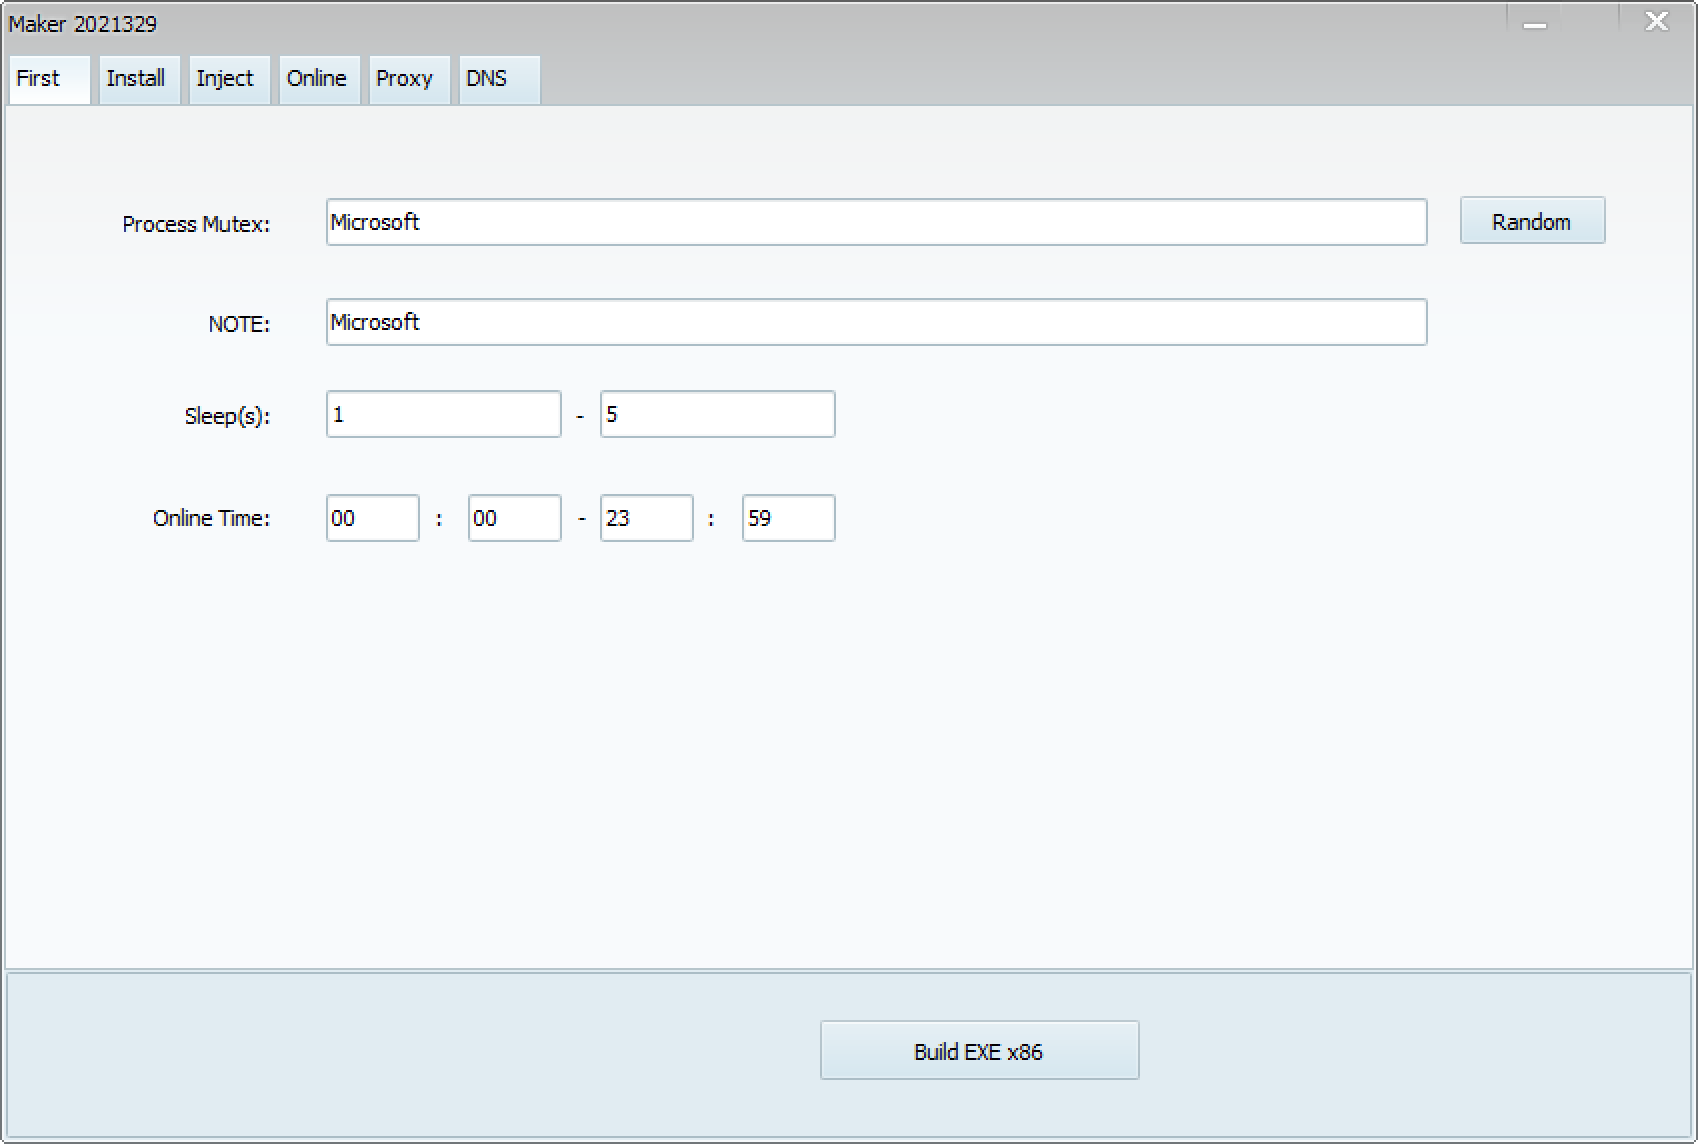1698x1144 pixels.
Task: Go to the Online tab
Action: pos(317,79)
